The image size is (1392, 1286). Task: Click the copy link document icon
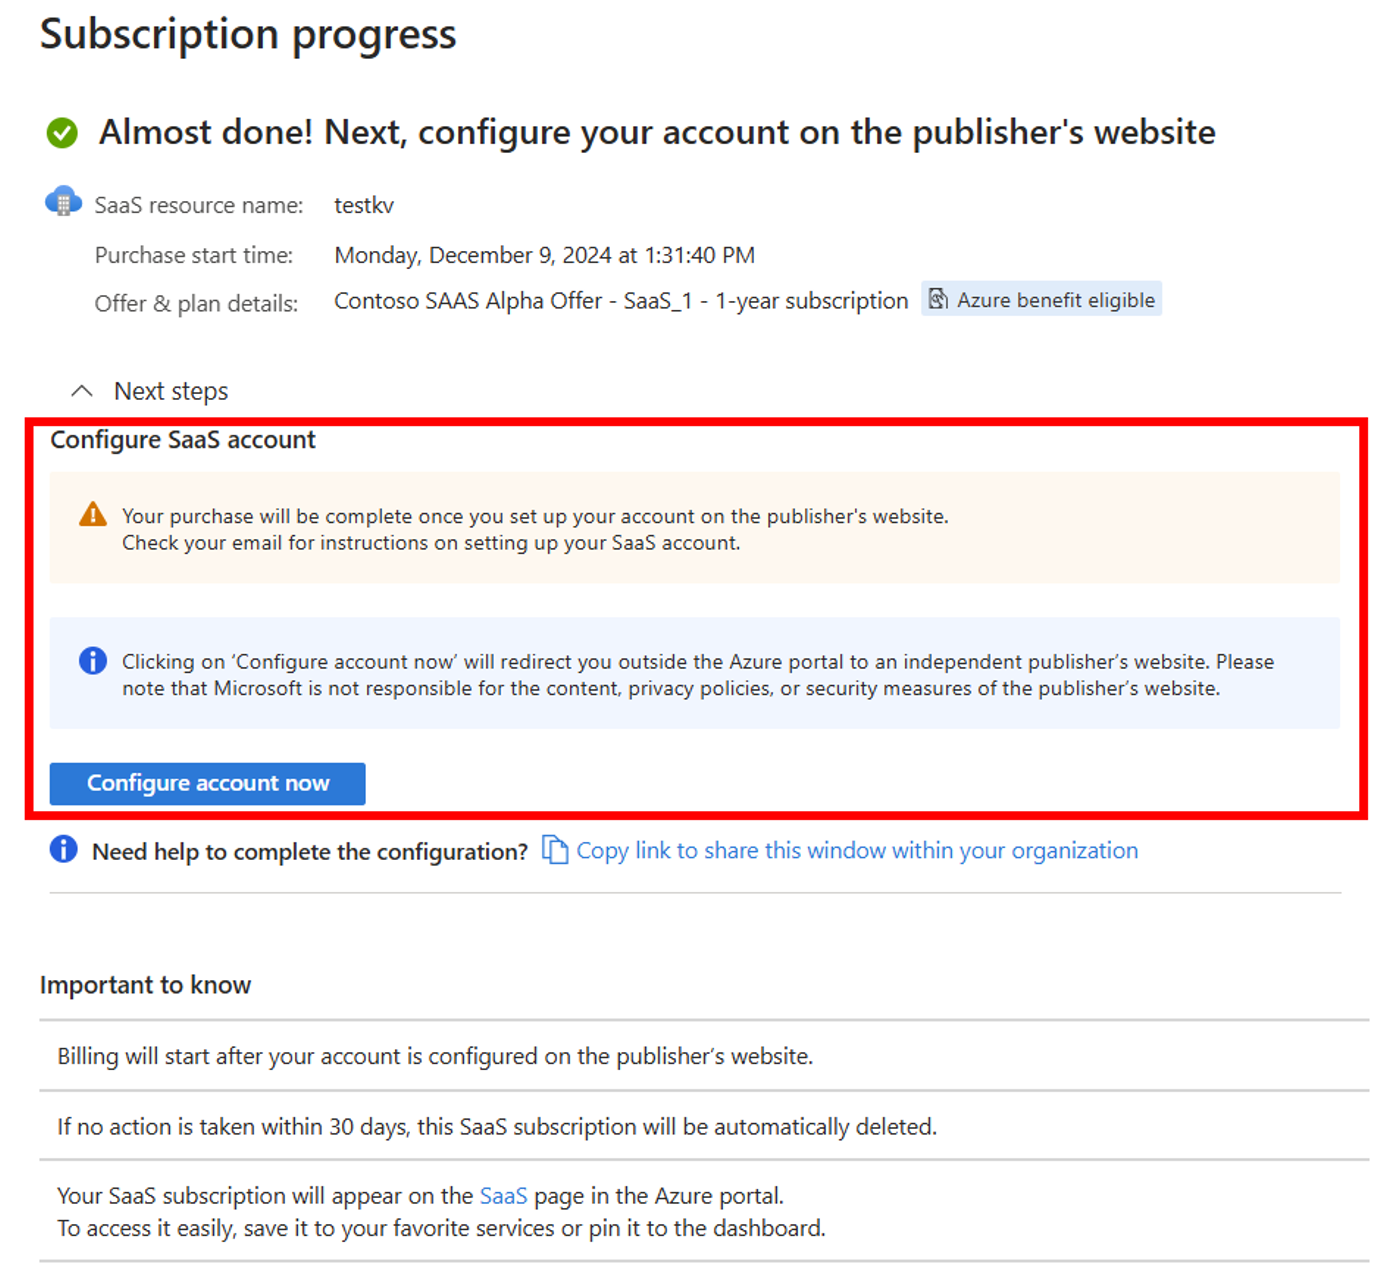pos(555,850)
